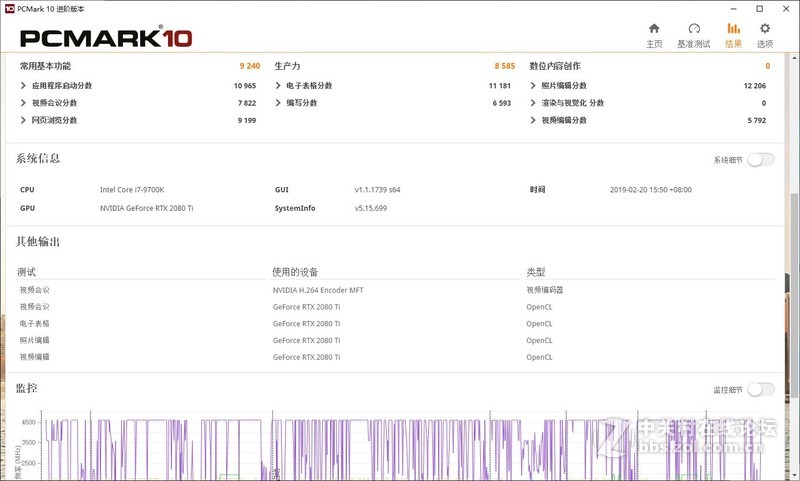
Task: Expand the 电子表格分数 row
Action: point(278,86)
